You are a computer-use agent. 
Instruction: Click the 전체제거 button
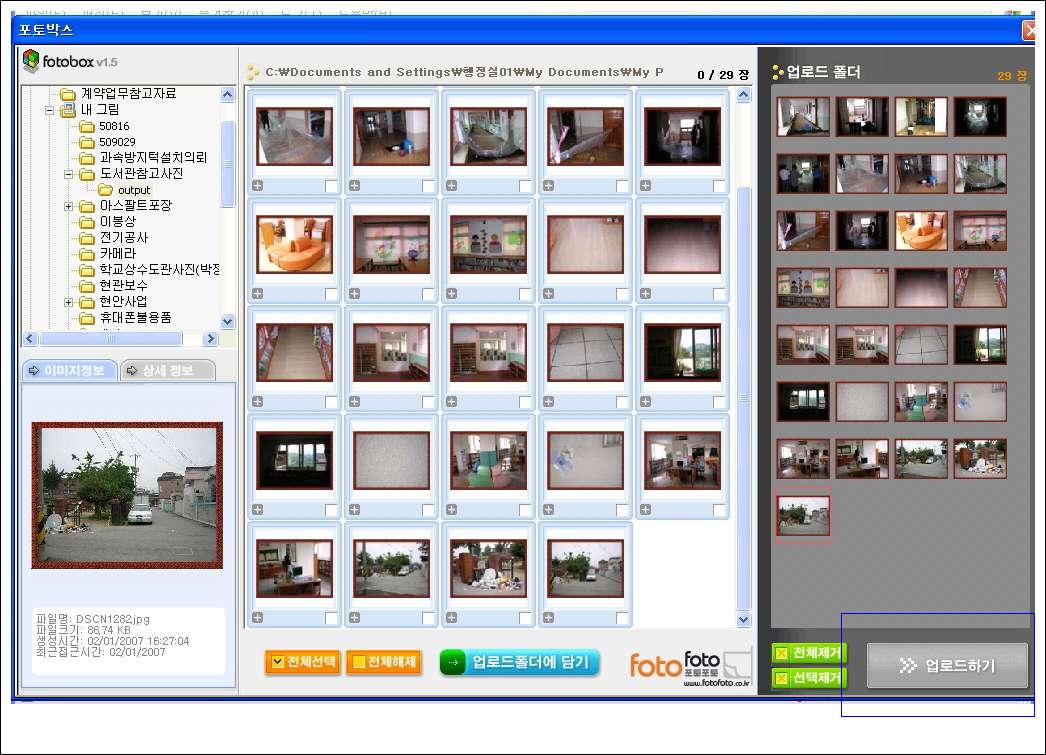click(809, 653)
